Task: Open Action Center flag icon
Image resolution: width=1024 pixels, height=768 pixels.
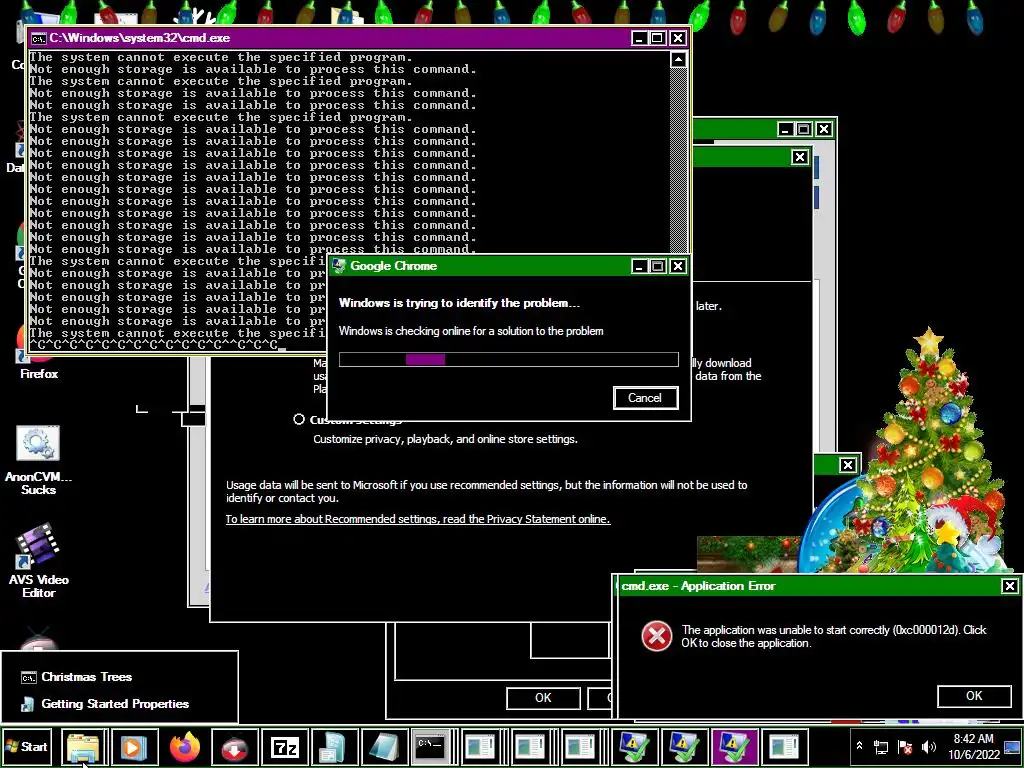Action: [x=905, y=746]
